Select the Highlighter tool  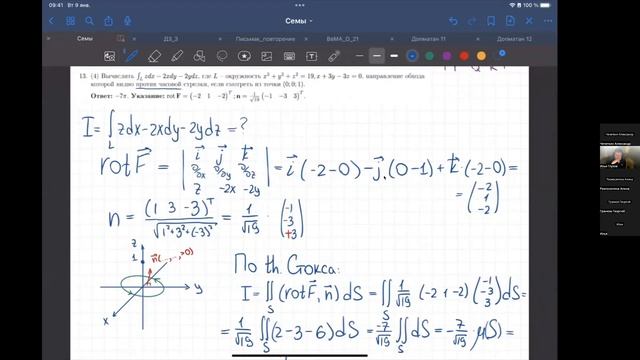click(x=177, y=56)
